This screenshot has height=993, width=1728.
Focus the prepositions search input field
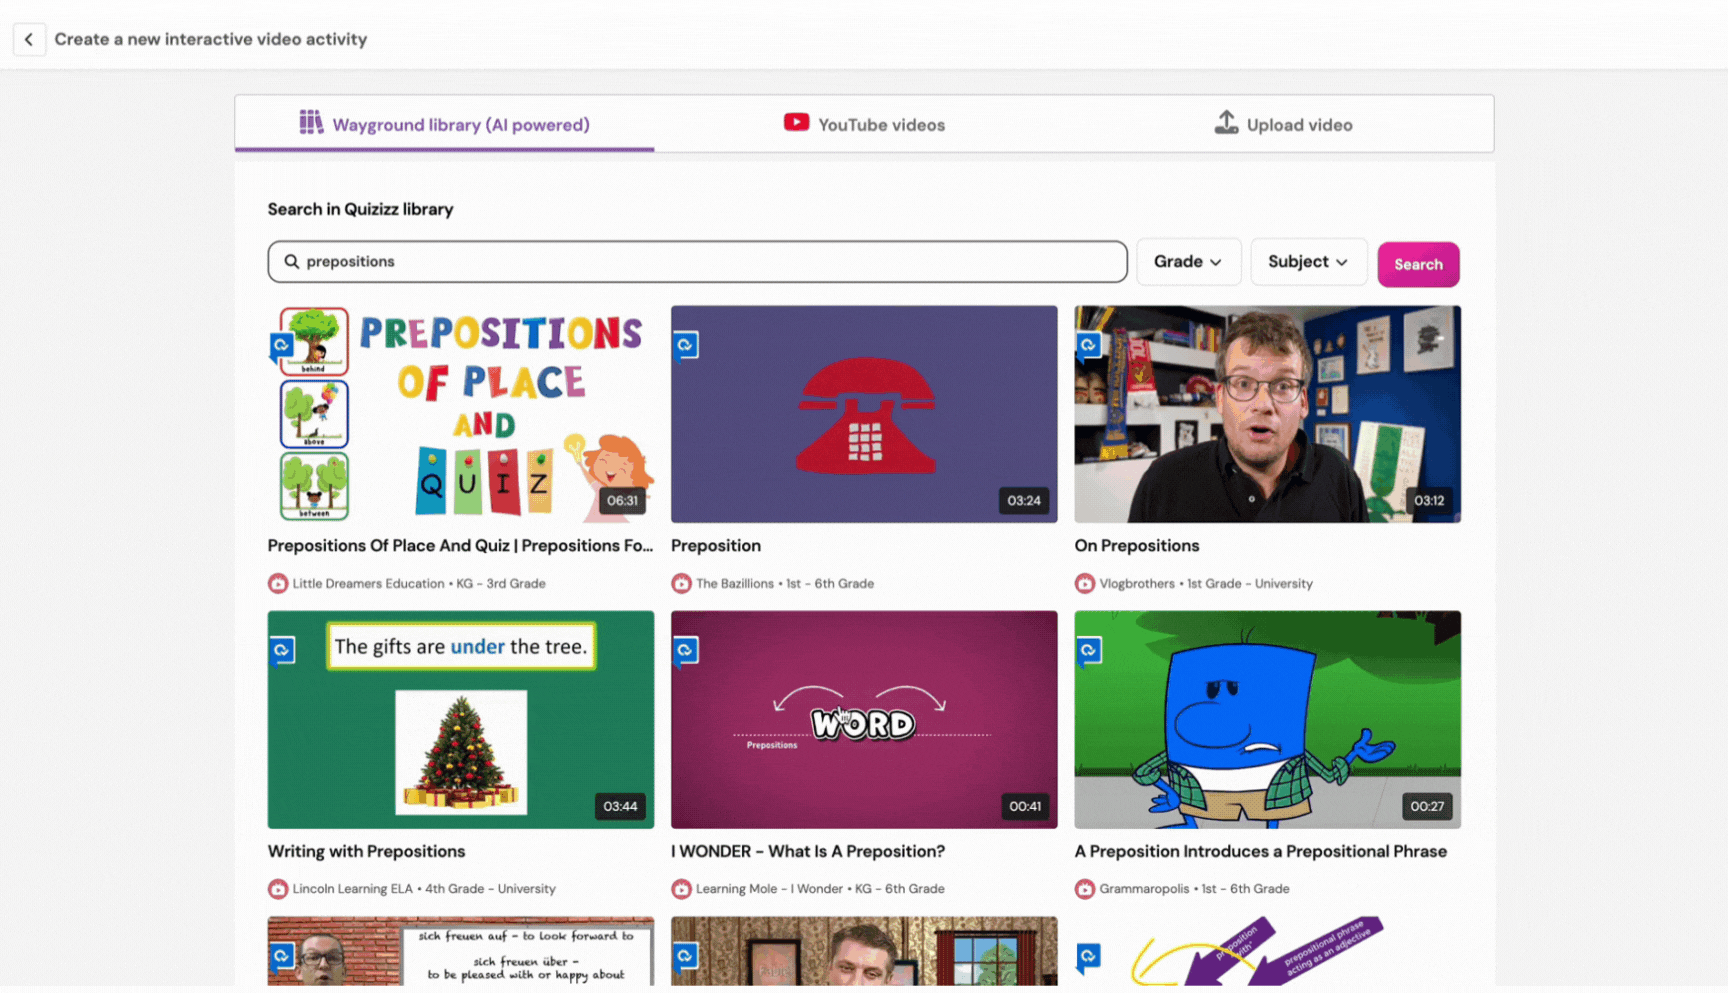point(697,261)
